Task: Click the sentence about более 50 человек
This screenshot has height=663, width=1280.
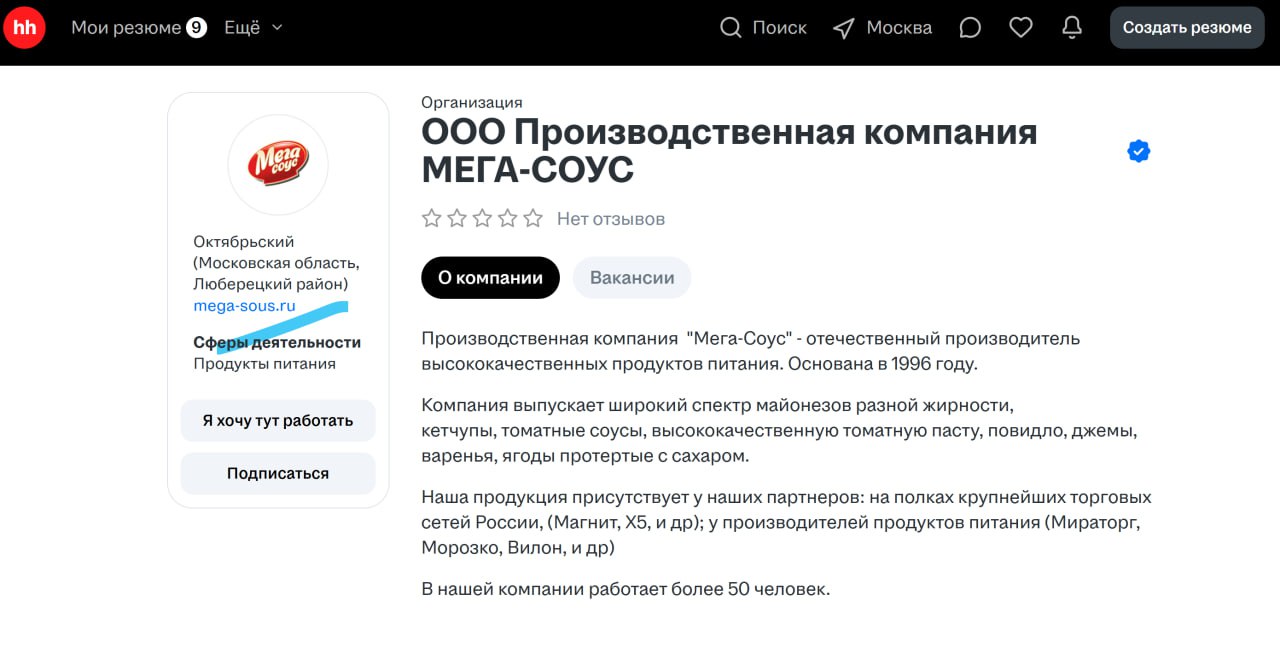Action: [x=626, y=589]
